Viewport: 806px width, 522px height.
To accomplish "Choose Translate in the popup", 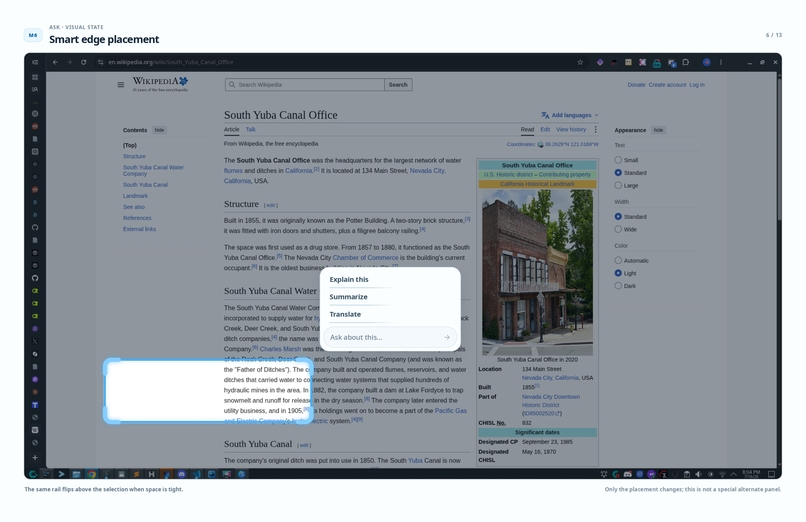I will click(345, 314).
